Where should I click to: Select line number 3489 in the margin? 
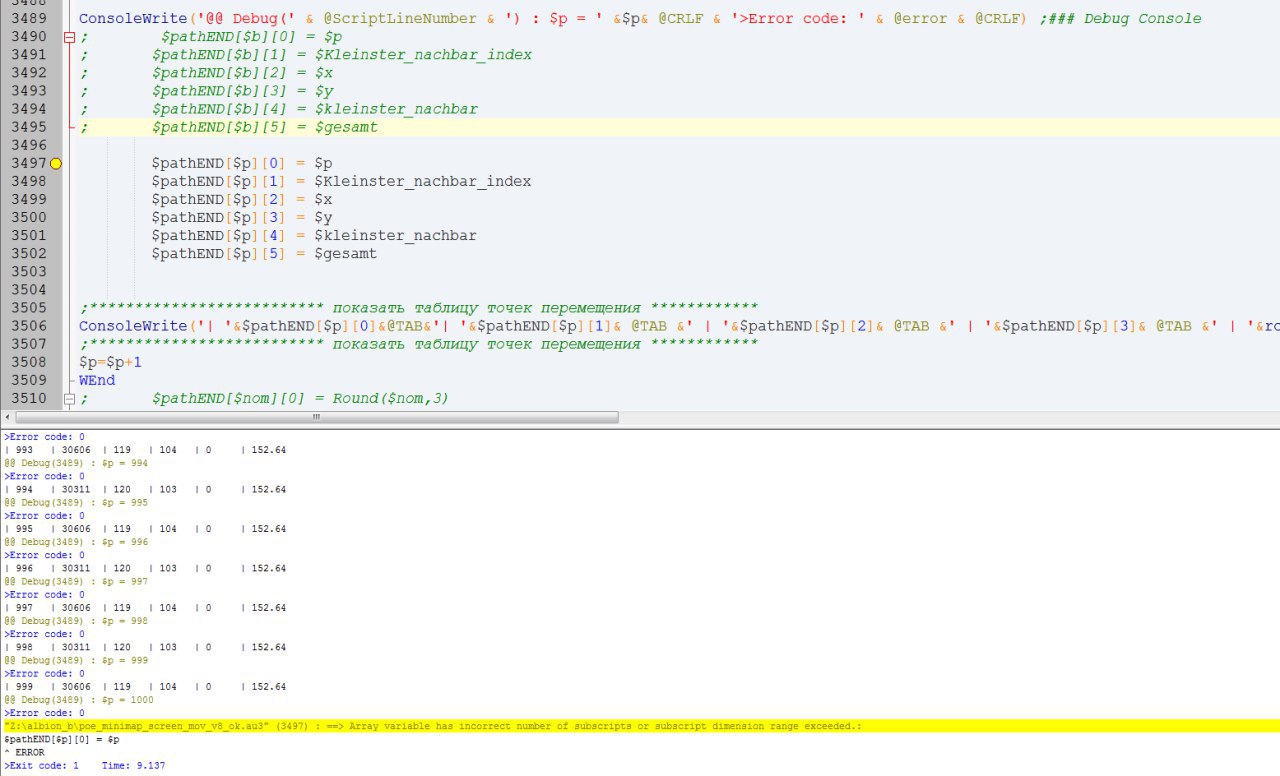[29, 19]
